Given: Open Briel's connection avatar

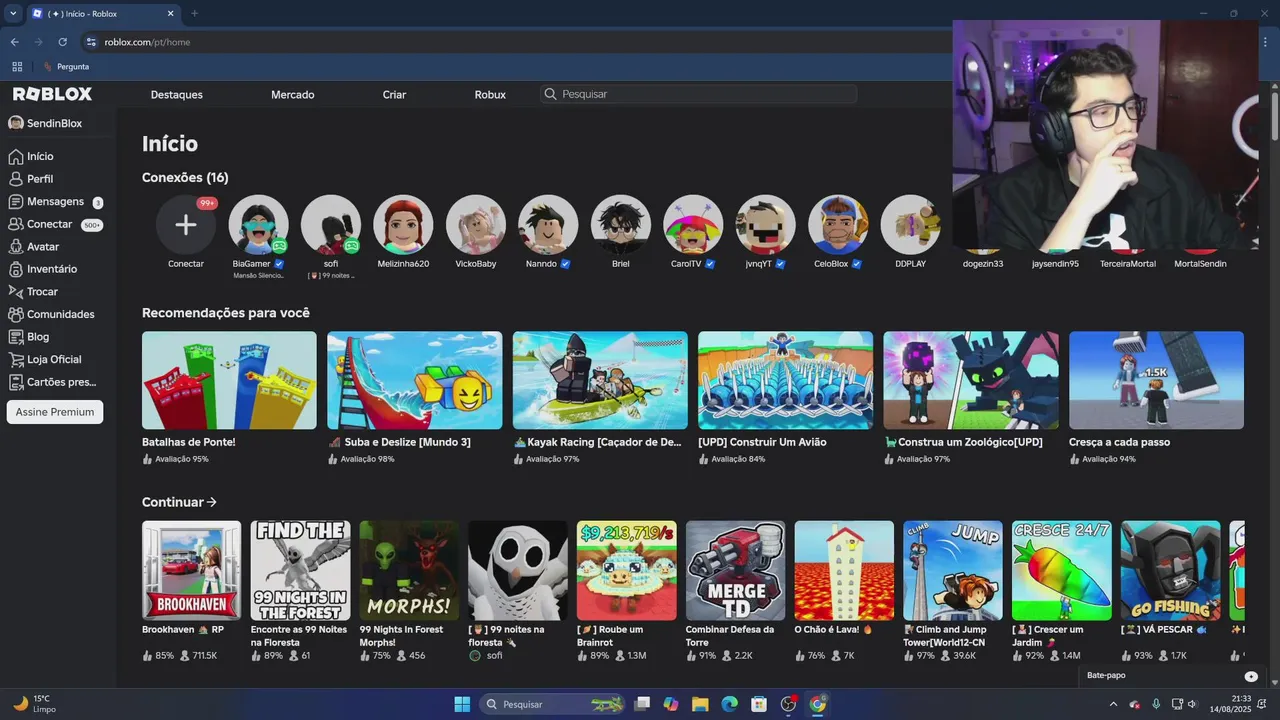Looking at the screenshot, I should coord(621,224).
